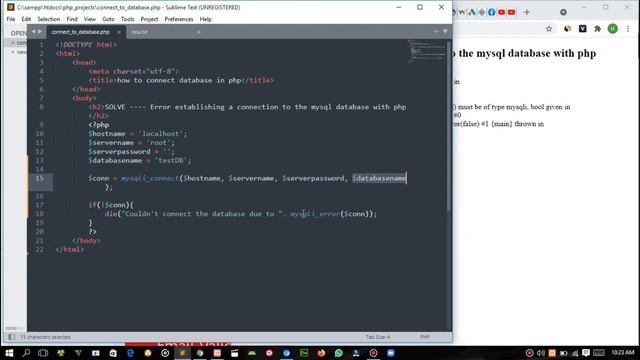Open the Goto menu

click(x=108, y=19)
